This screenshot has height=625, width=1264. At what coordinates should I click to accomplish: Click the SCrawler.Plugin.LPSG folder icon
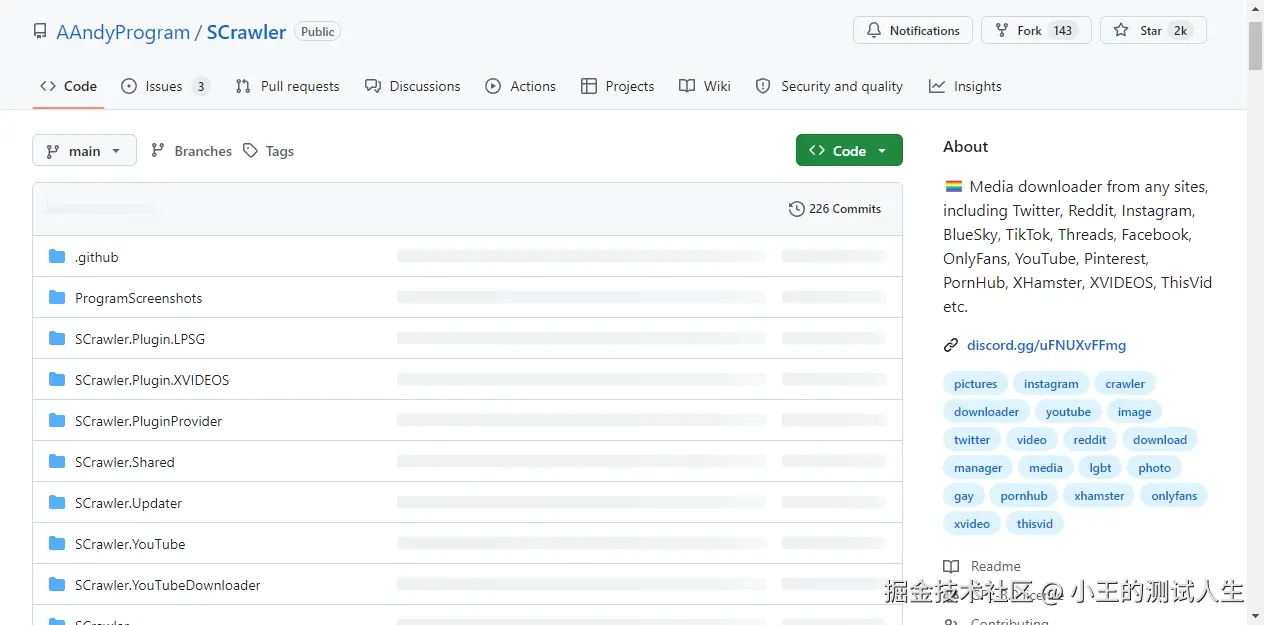click(57, 339)
